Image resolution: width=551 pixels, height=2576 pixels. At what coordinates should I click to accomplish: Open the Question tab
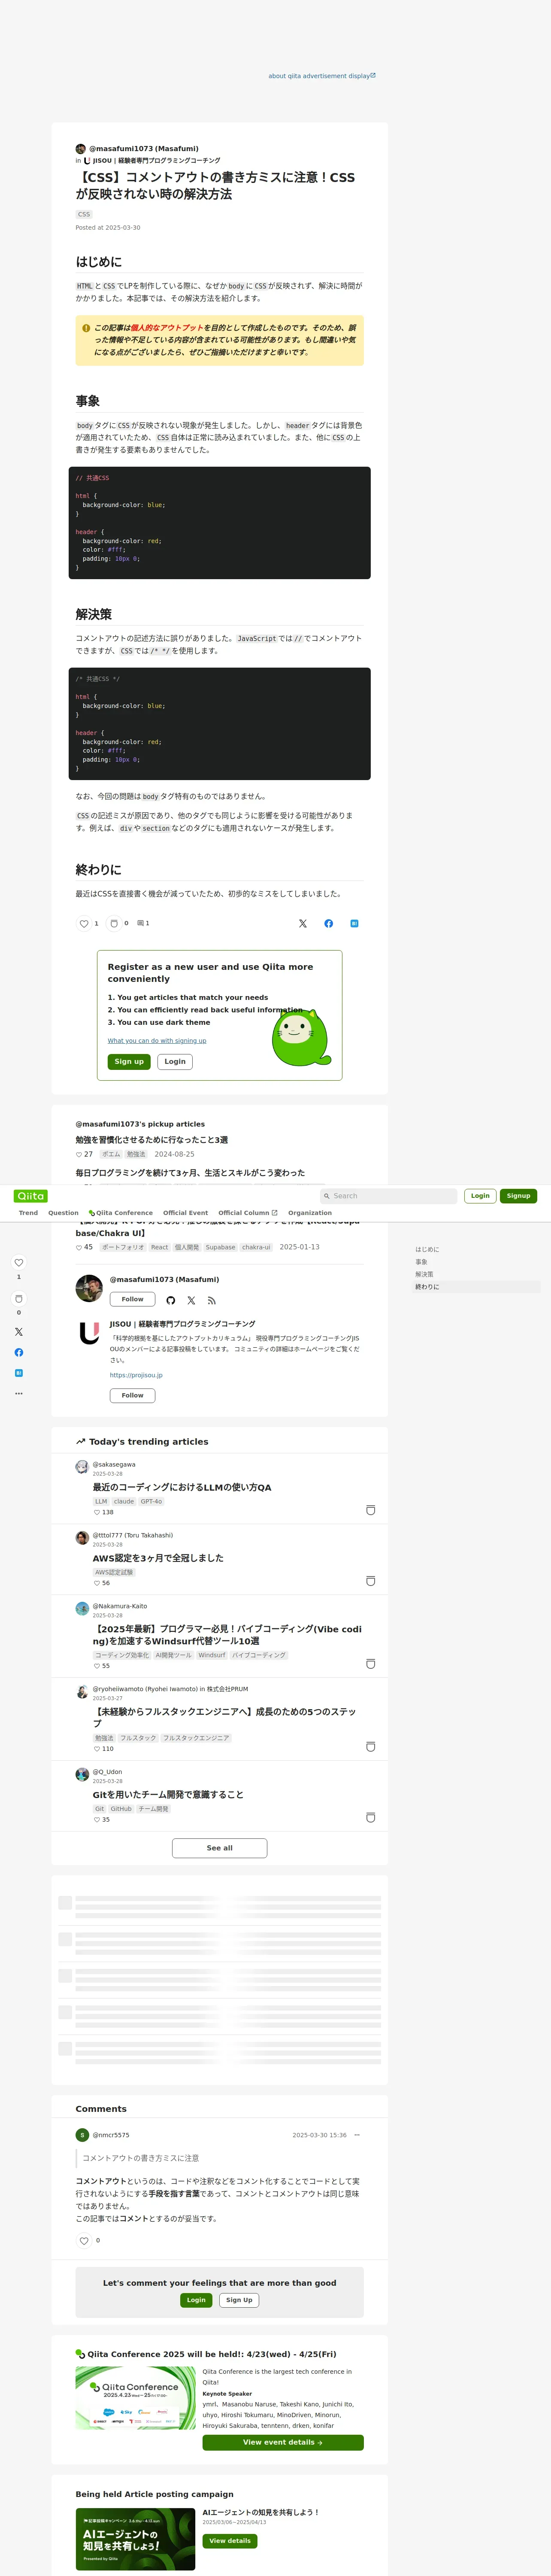coord(63,1213)
